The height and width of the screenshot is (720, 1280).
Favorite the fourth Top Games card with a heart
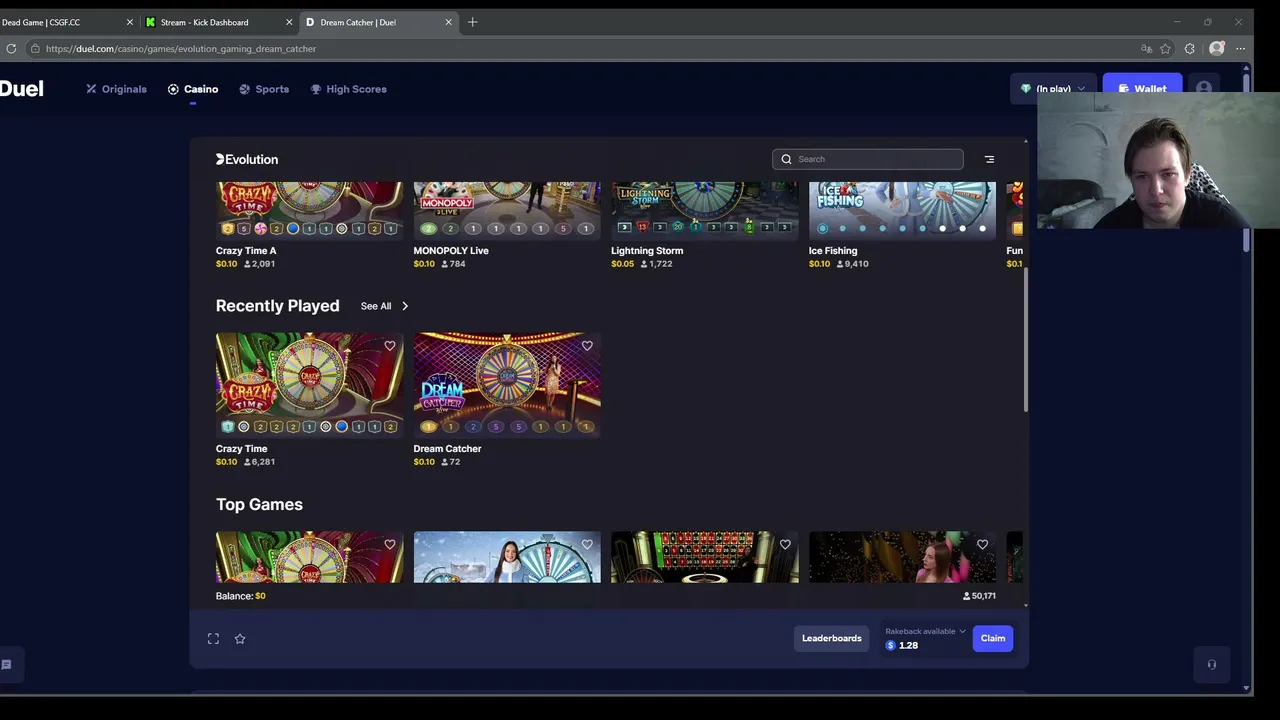pyautogui.click(x=982, y=545)
